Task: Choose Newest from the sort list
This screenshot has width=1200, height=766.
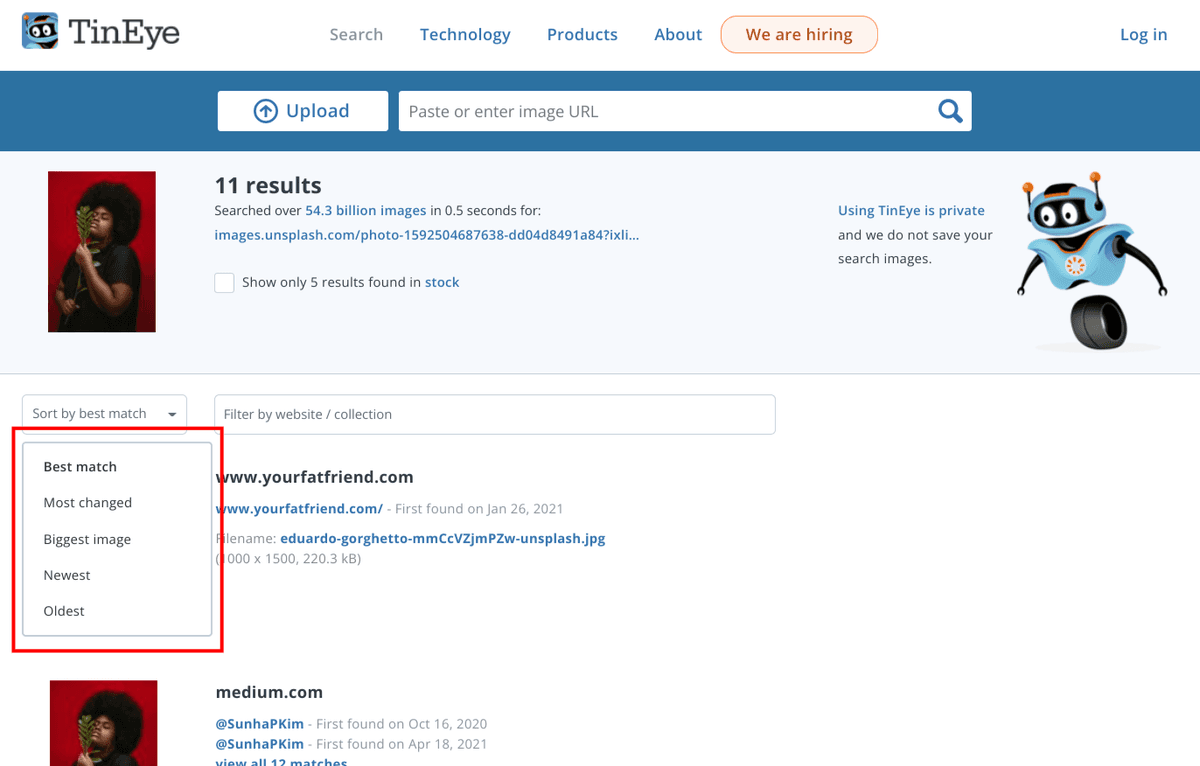Action: coord(67,575)
